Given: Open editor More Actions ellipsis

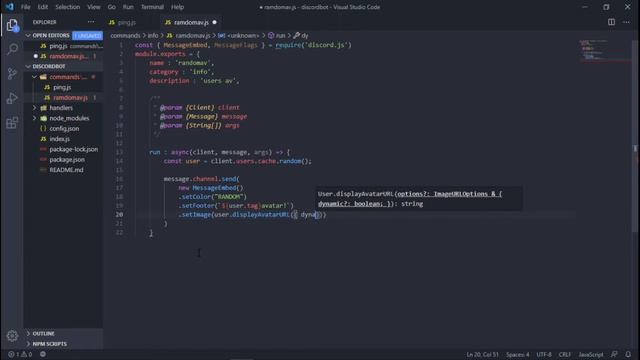Looking at the screenshot, I should 626,22.
